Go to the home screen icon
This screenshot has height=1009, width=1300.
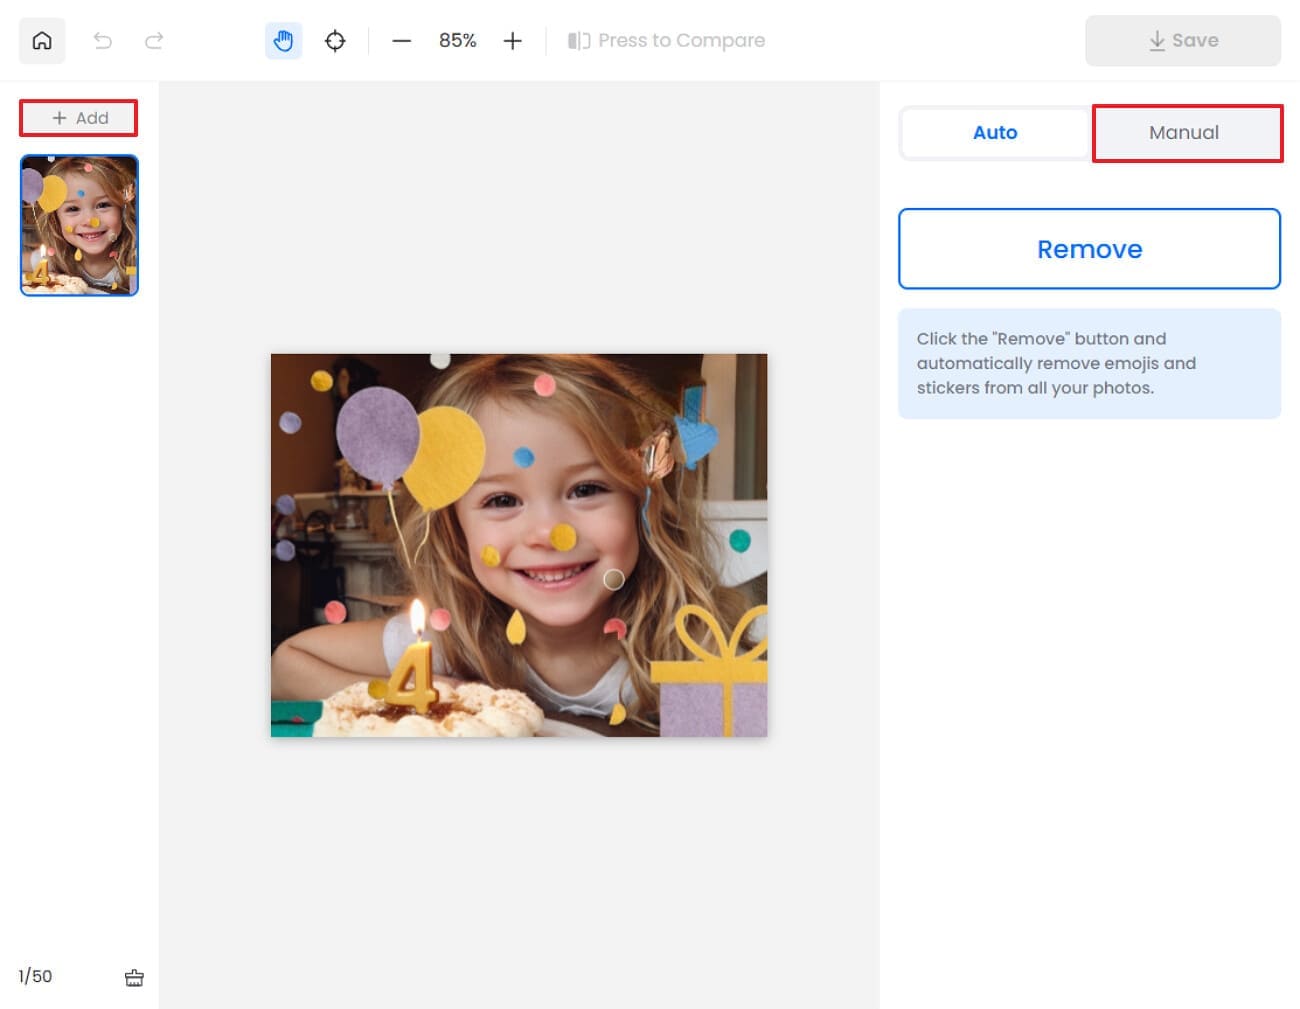(x=42, y=41)
